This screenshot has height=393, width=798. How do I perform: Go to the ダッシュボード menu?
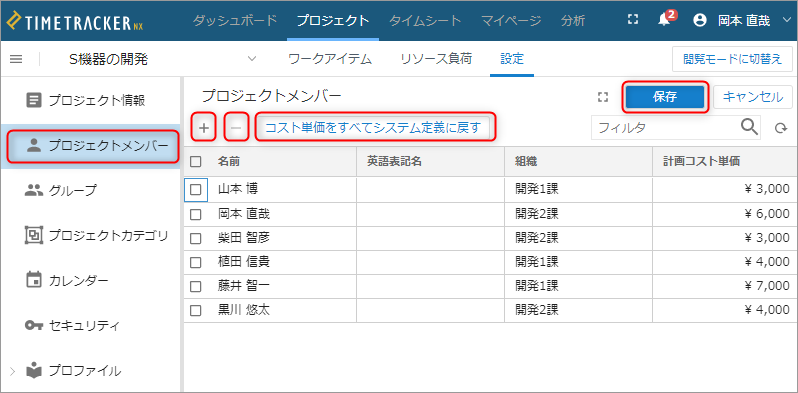tap(235, 20)
